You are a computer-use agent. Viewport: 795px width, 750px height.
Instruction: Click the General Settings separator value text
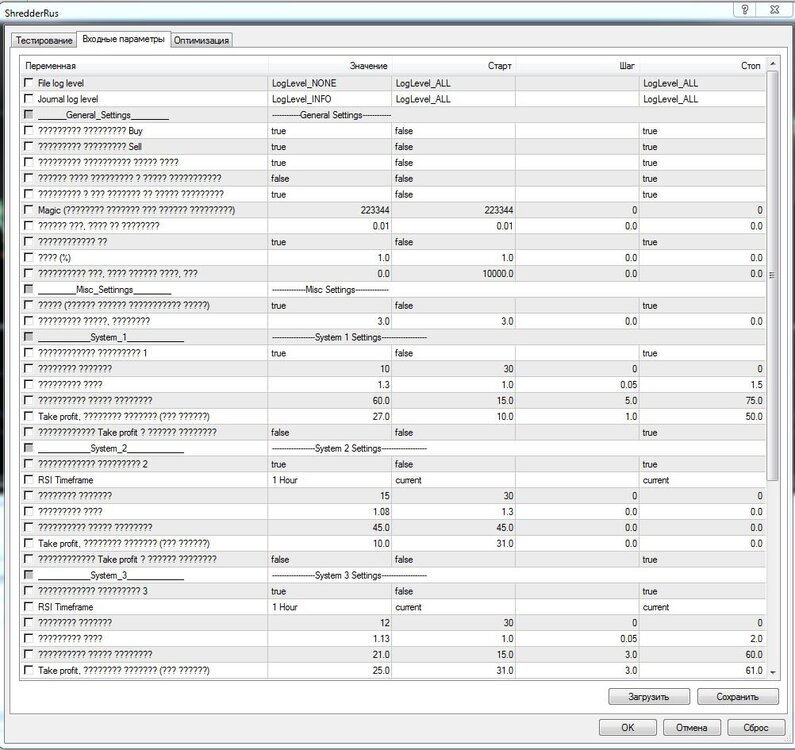[x=331, y=115]
